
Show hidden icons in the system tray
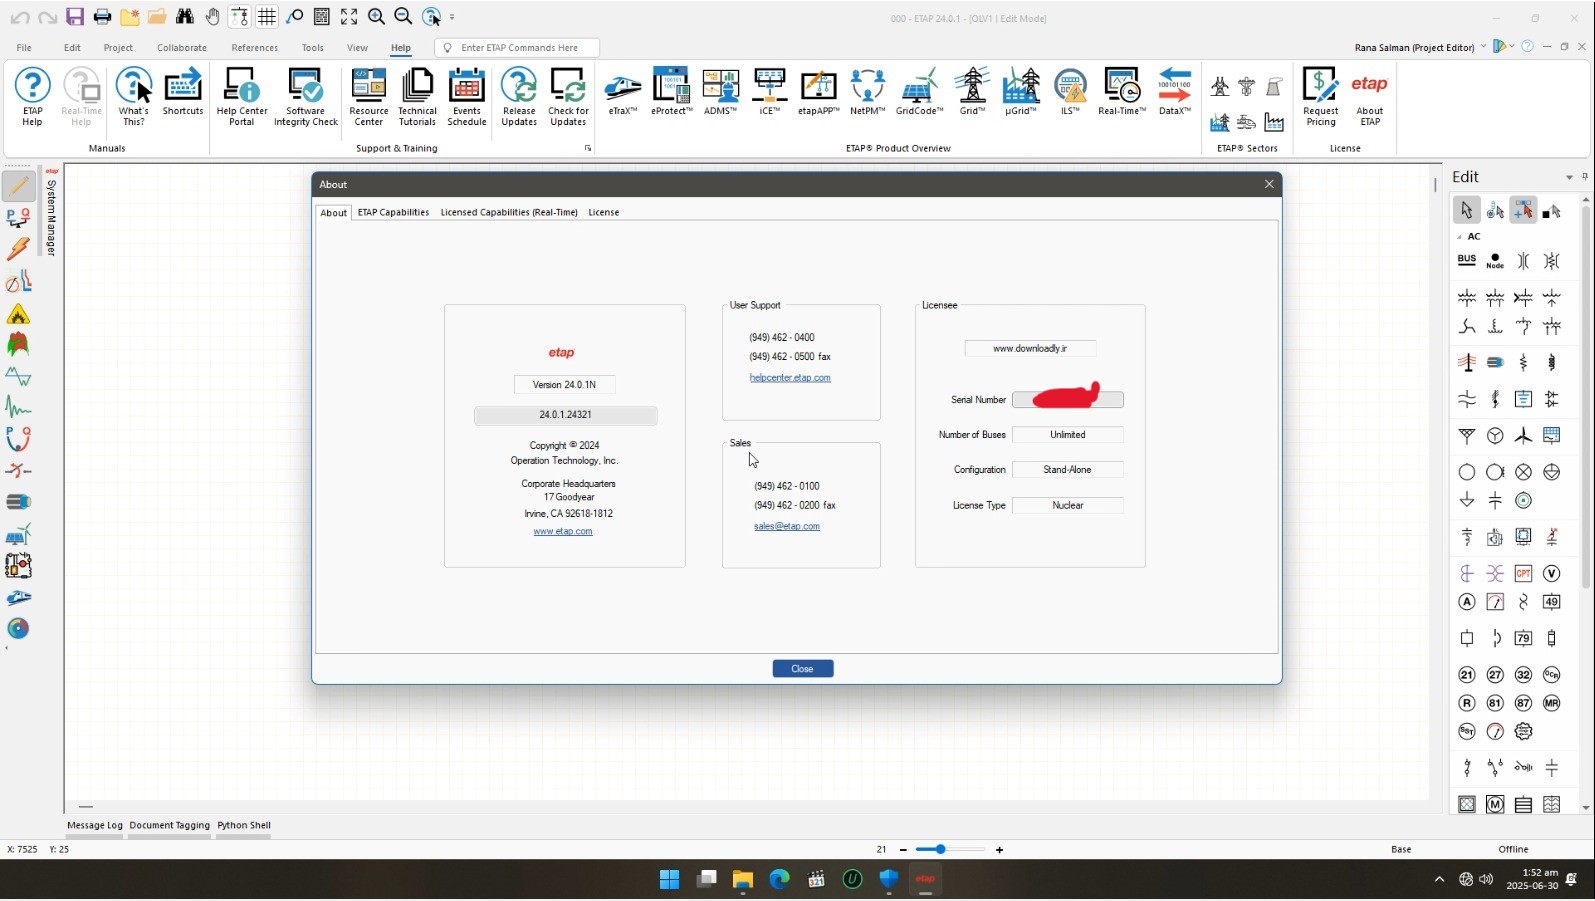click(1439, 880)
